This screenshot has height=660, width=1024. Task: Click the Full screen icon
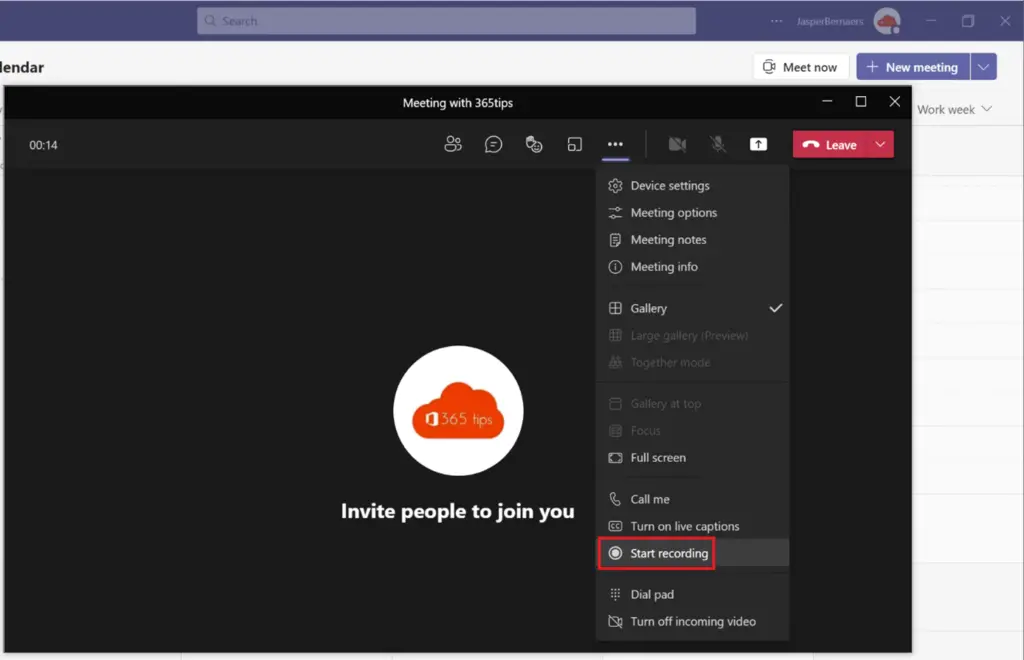[x=615, y=458]
